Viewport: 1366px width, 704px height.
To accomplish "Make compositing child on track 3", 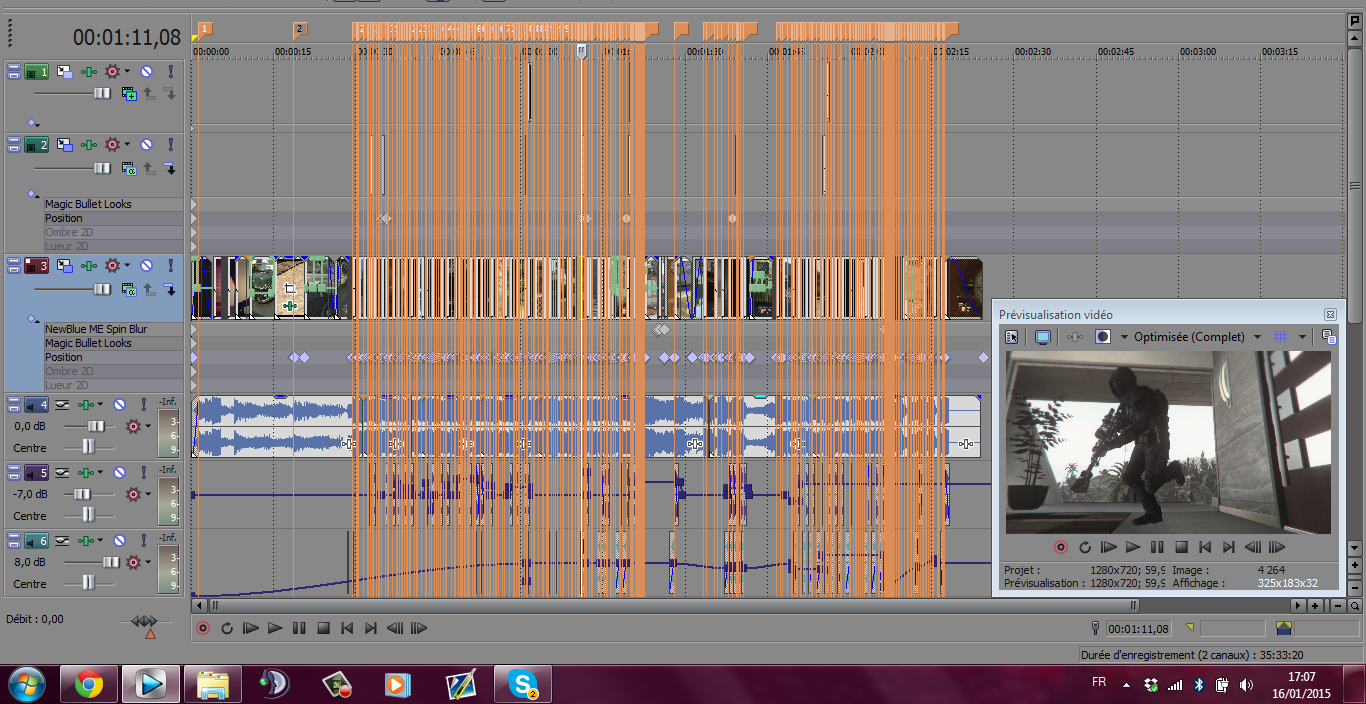I will pos(169,289).
